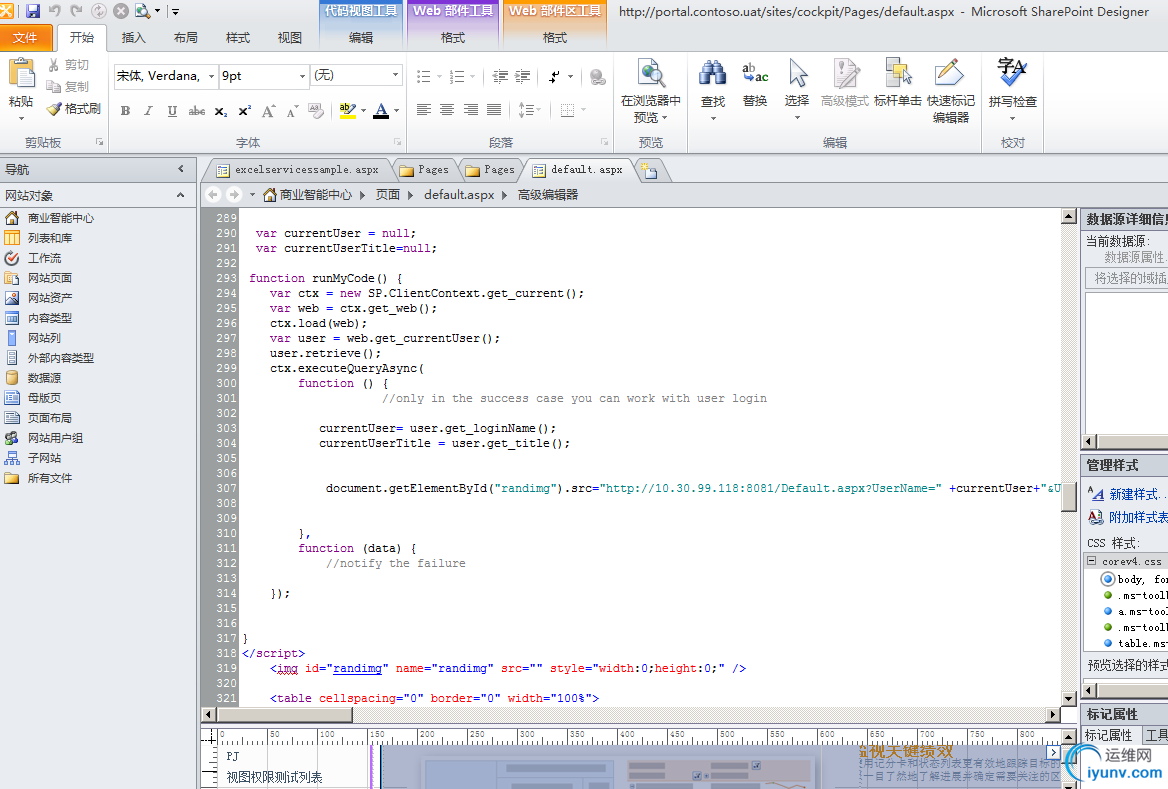Click New Style (新建样式) link
Viewport: 1168px width, 789px height.
[x=1135, y=494]
